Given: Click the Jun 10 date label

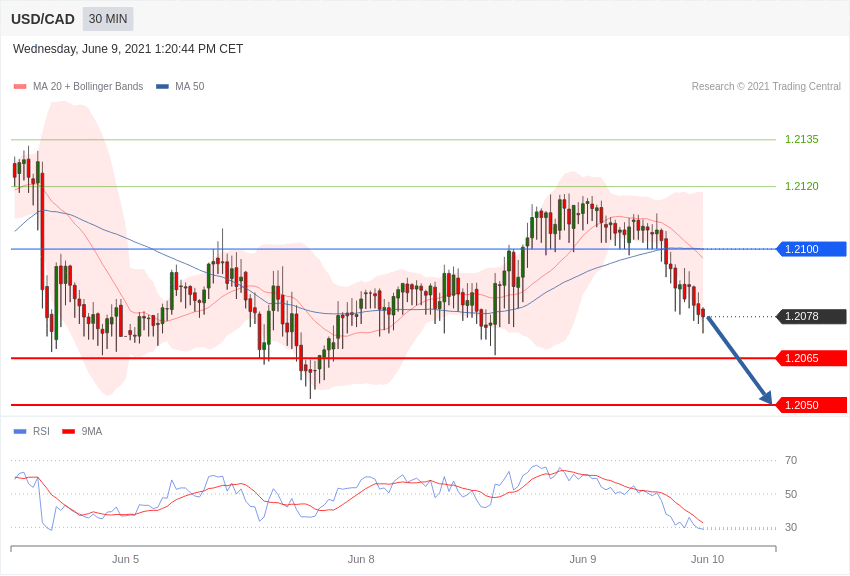Looking at the screenshot, I should click(x=707, y=559).
